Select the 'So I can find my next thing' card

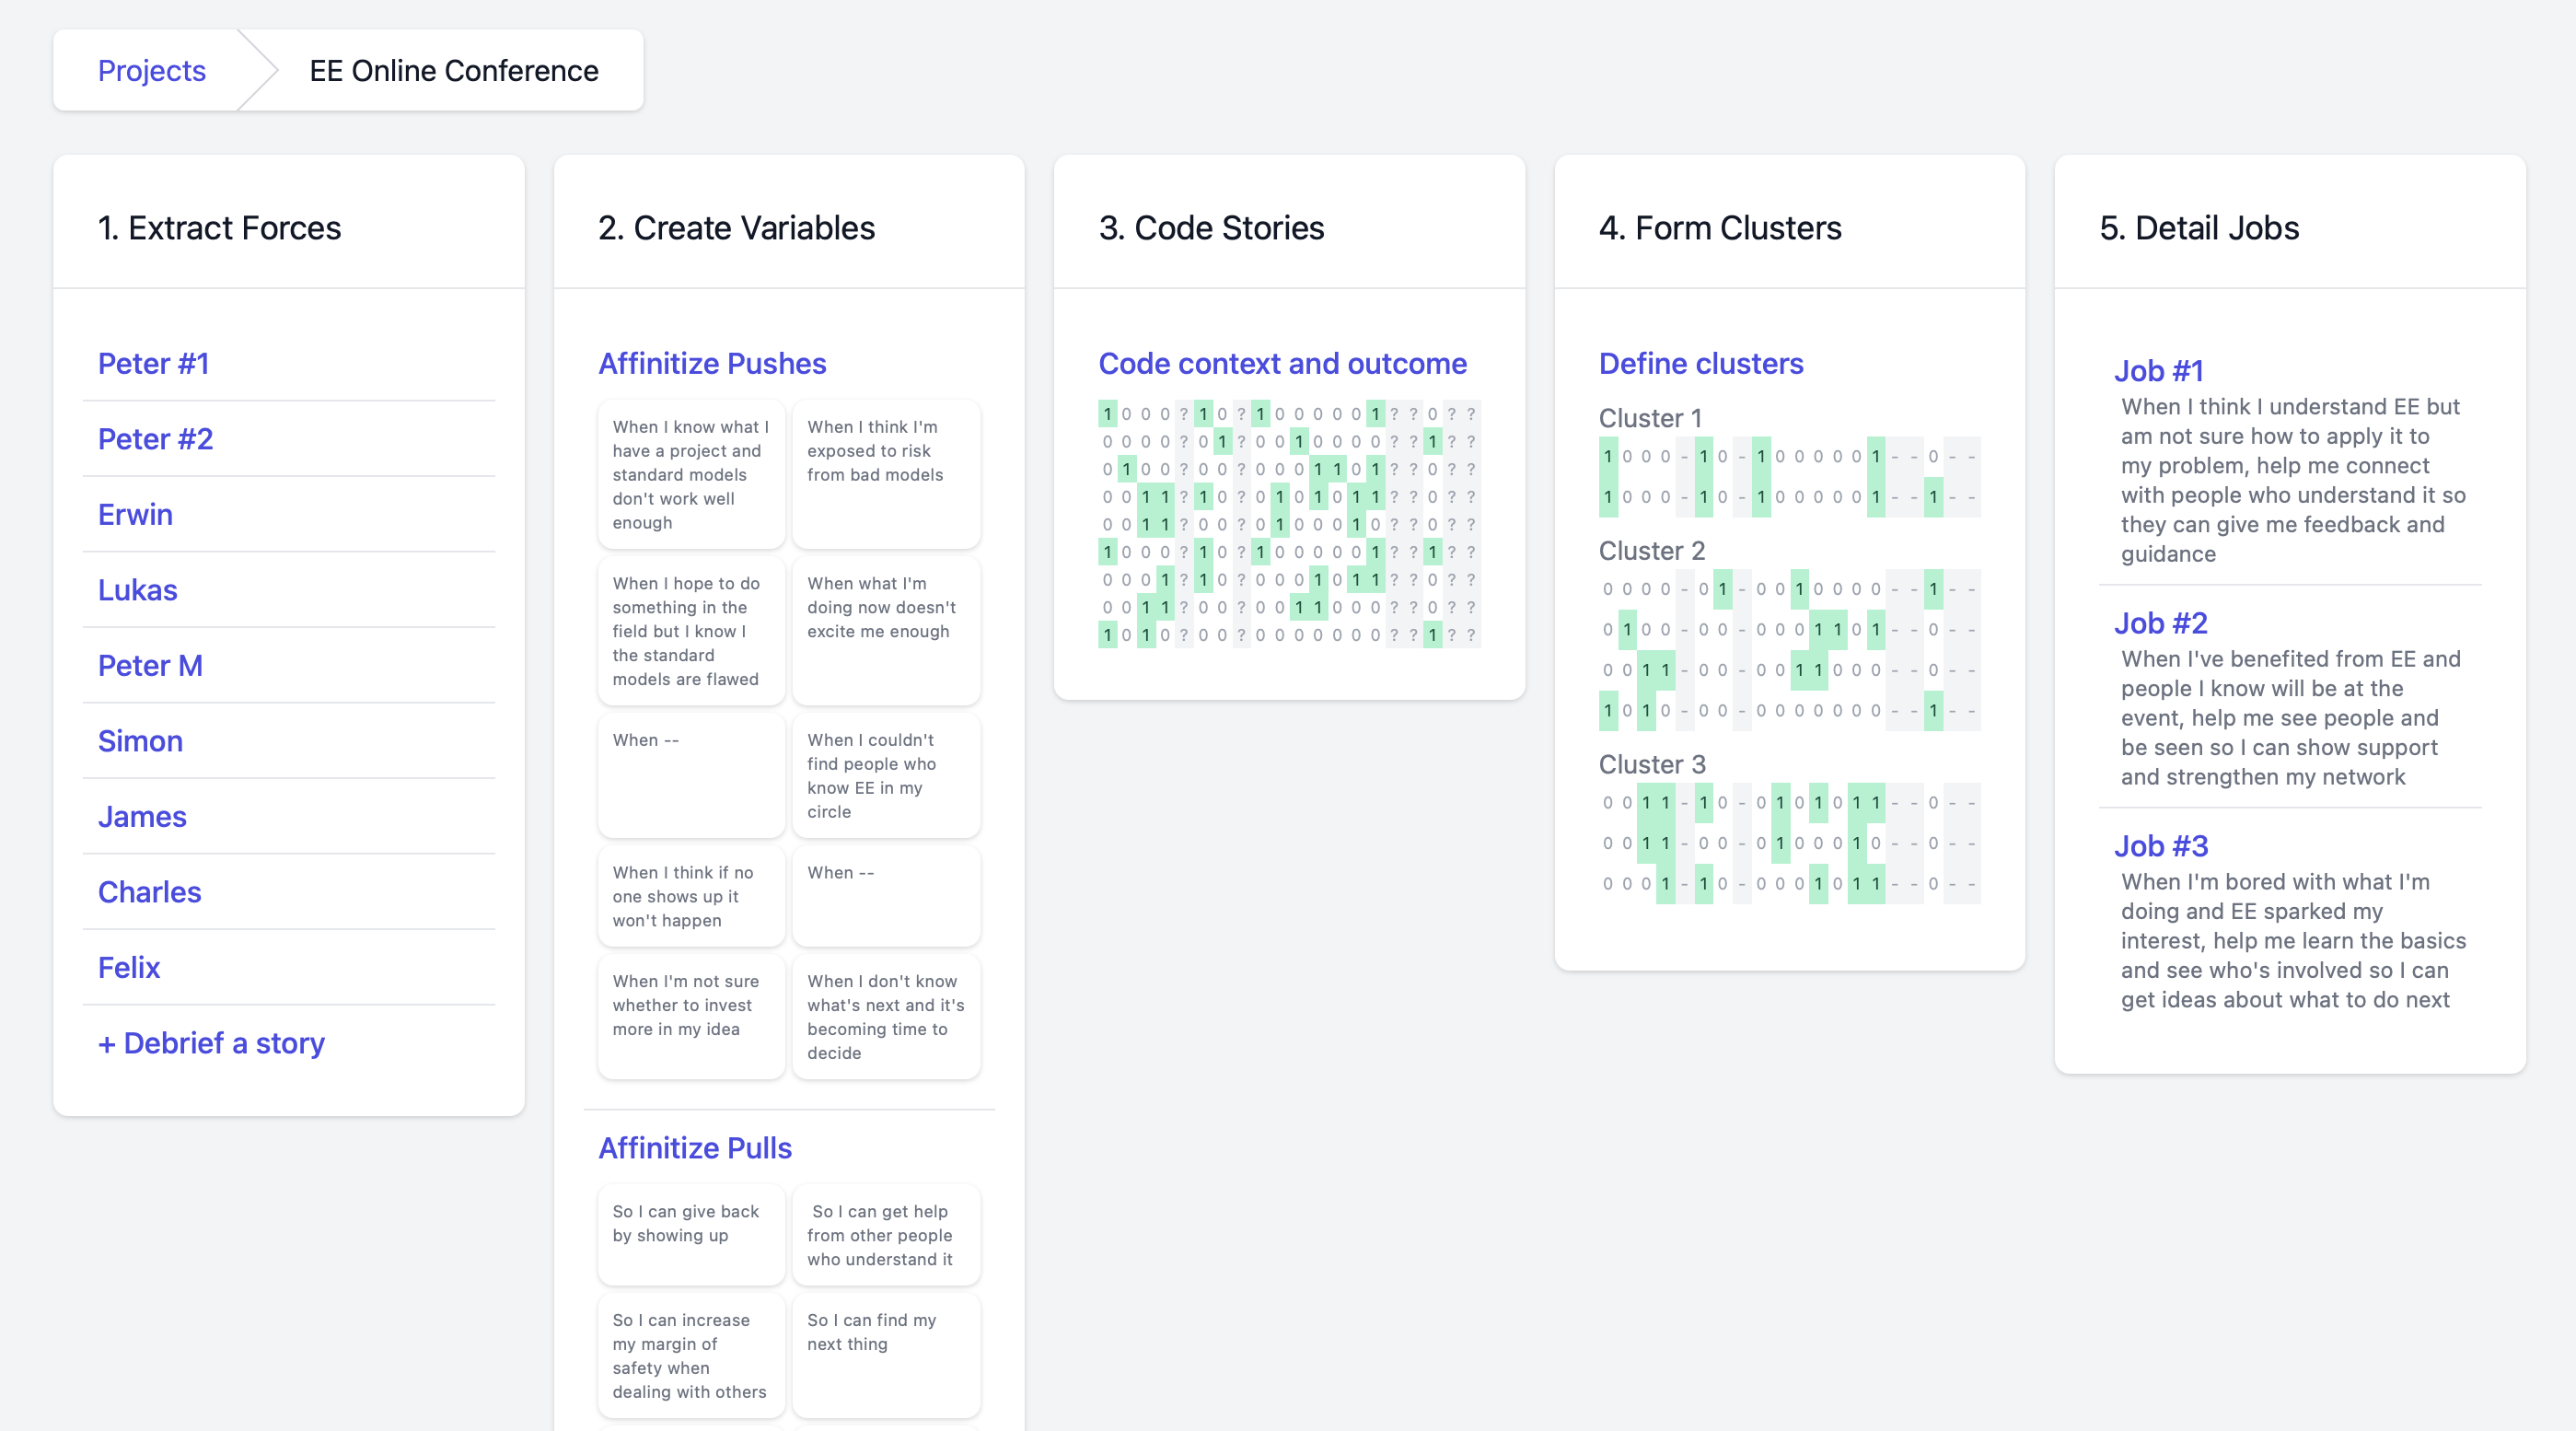coord(885,1354)
